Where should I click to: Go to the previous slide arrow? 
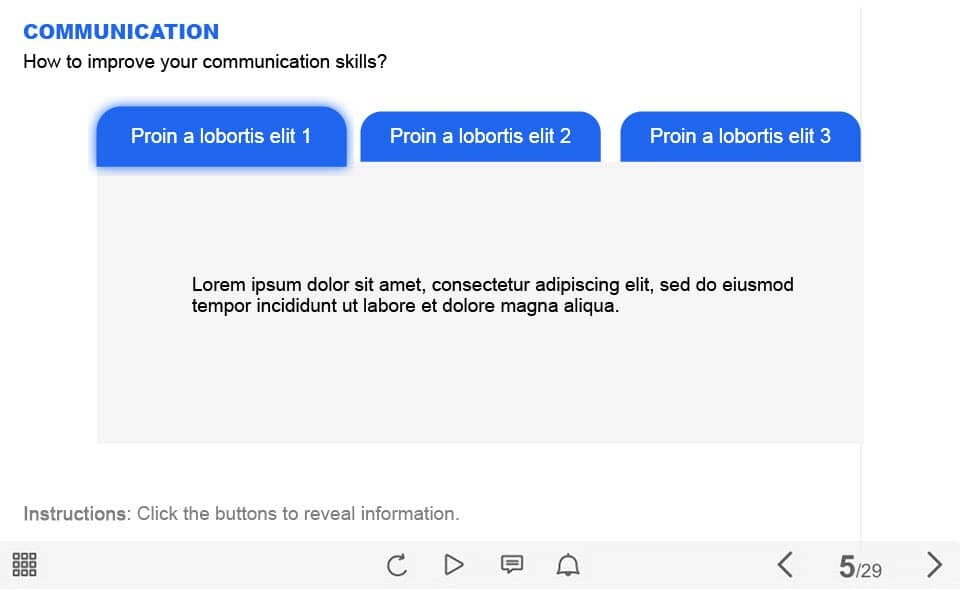[785, 565]
